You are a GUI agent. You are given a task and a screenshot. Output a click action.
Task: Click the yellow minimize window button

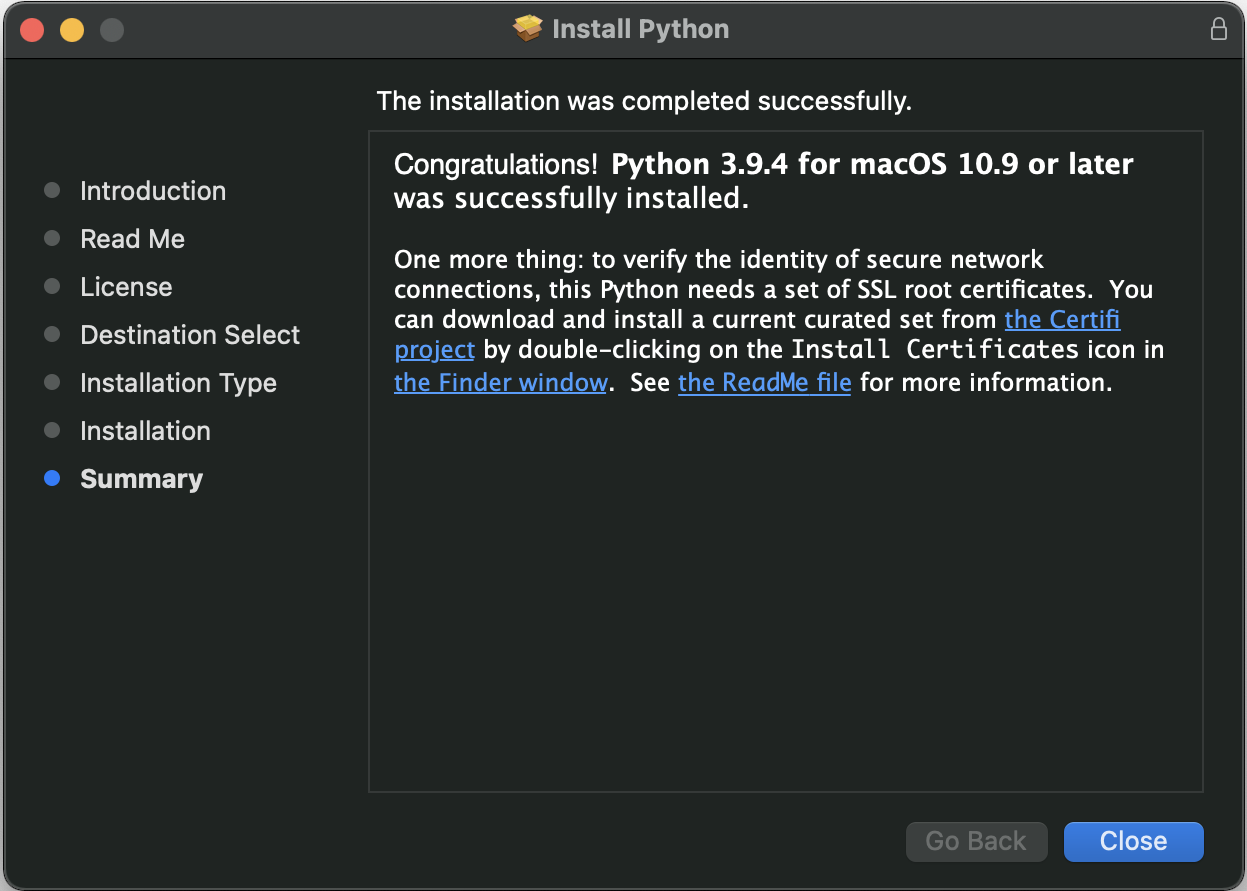coord(72,29)
